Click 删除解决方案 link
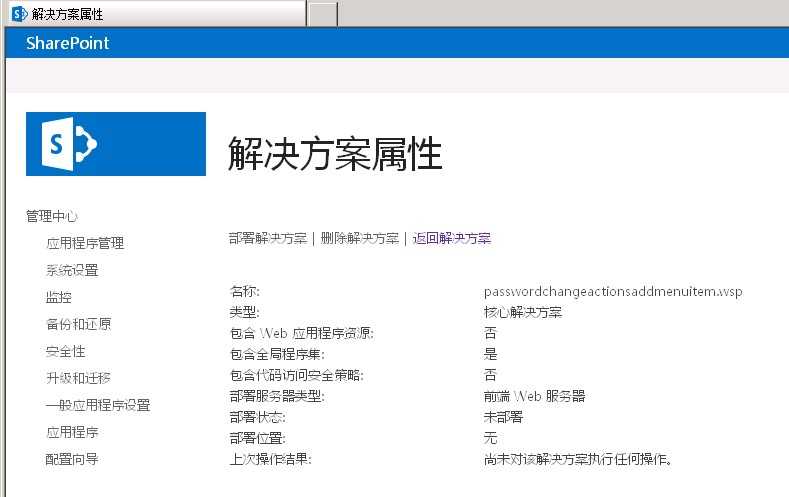 (x=360, y=238)
